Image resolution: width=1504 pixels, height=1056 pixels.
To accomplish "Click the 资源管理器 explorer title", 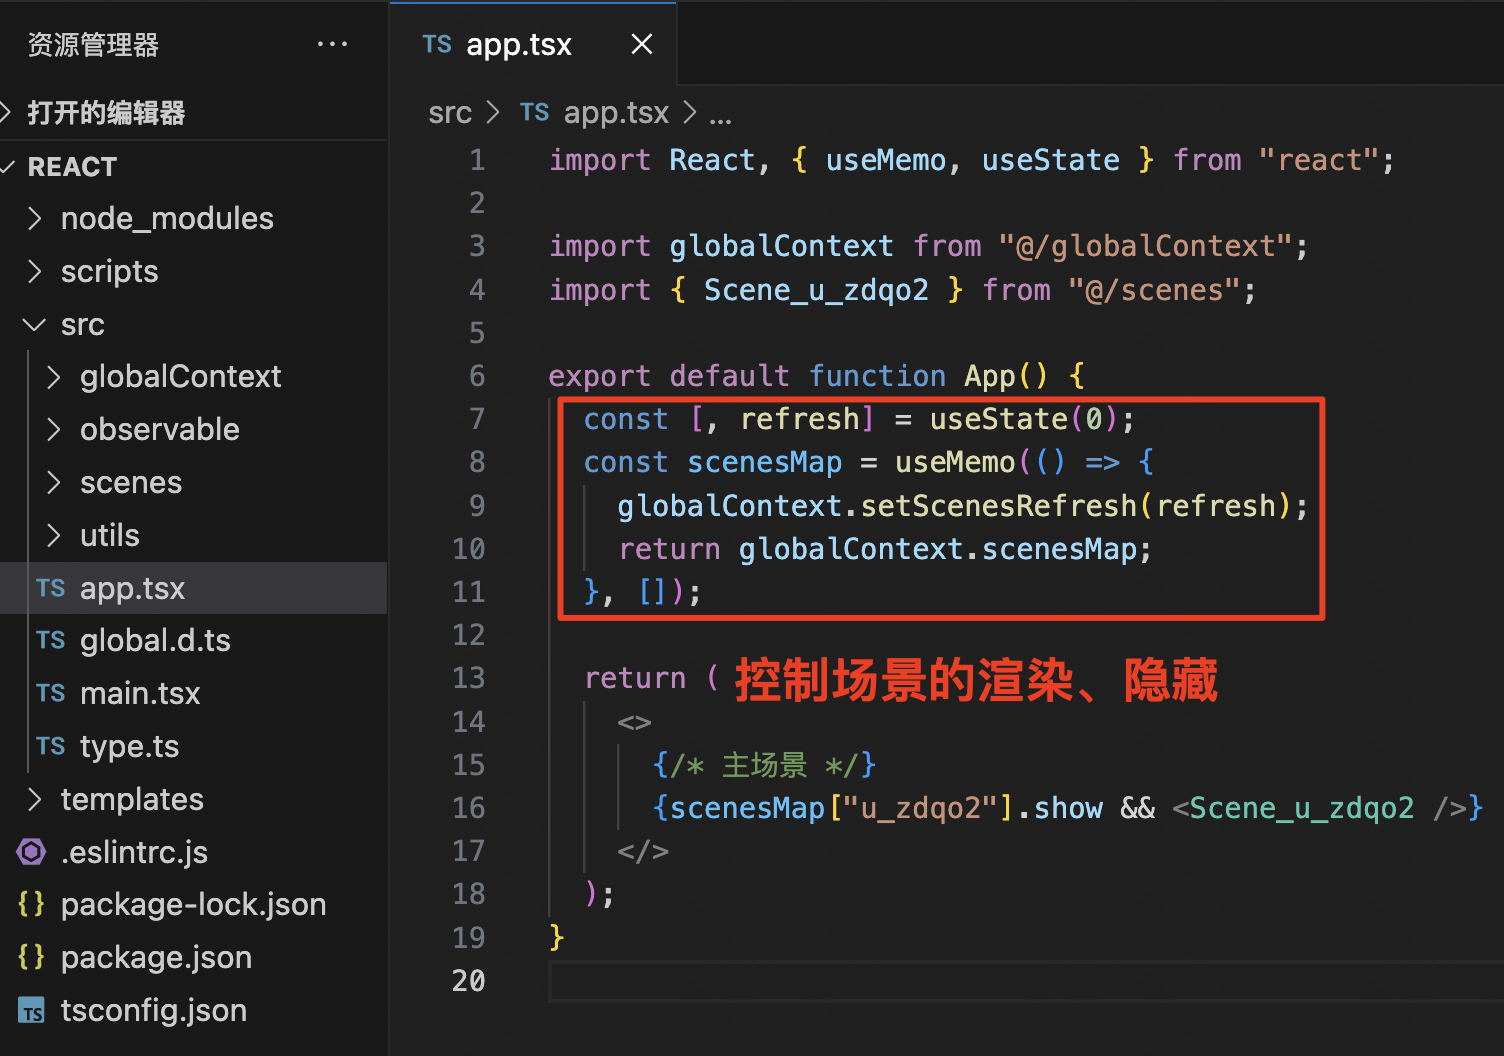I will [93, 45].
